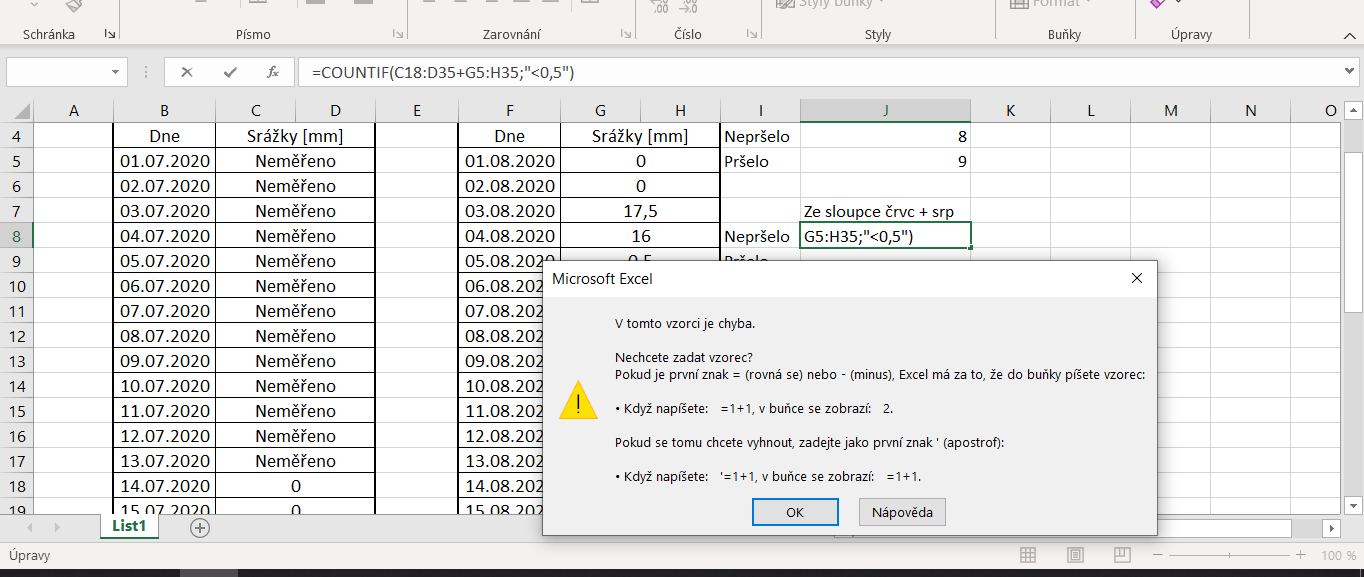
Task: Switch to Page Break Preview icon
Action: (1122, 555)
